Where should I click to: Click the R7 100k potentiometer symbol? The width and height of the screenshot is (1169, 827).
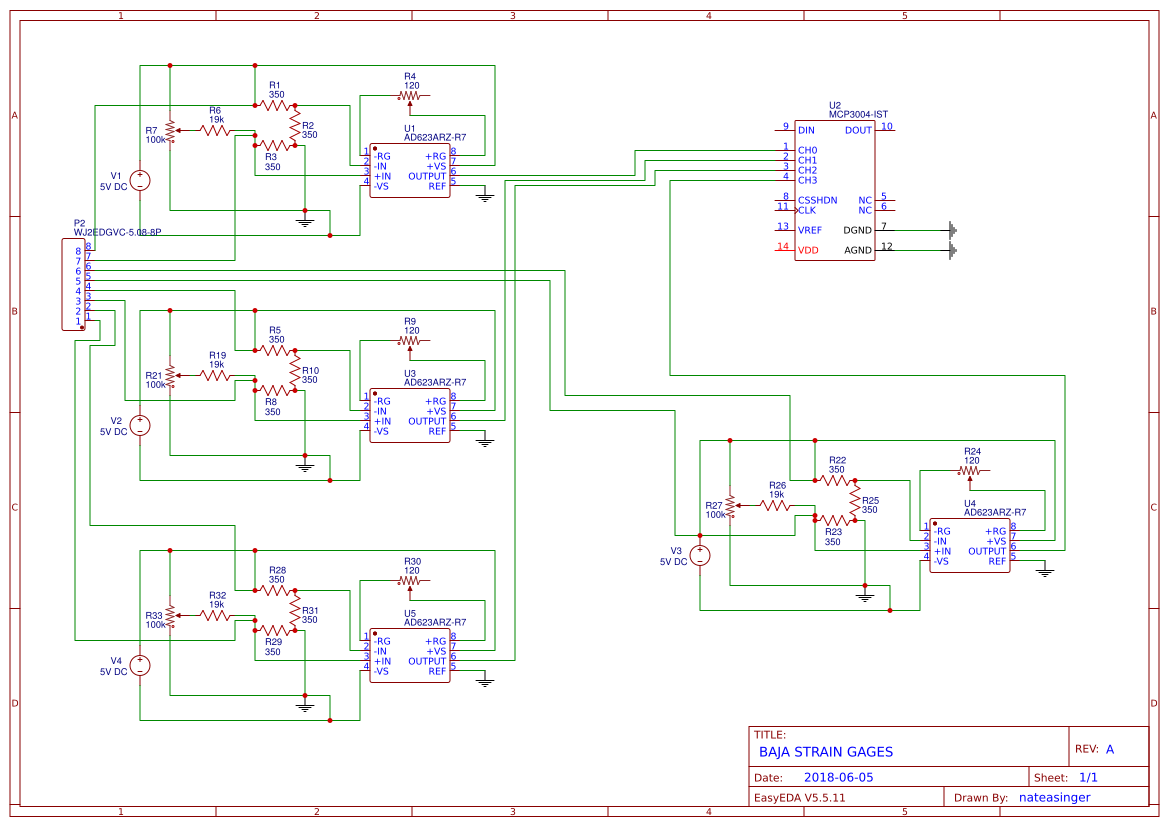point(171,131)
